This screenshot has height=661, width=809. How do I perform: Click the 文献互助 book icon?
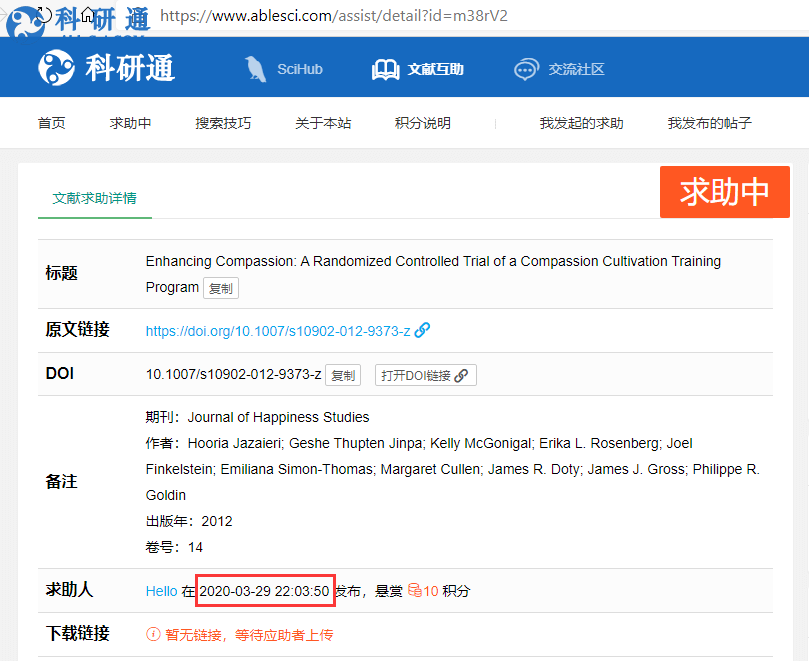(x=385, y=69)
